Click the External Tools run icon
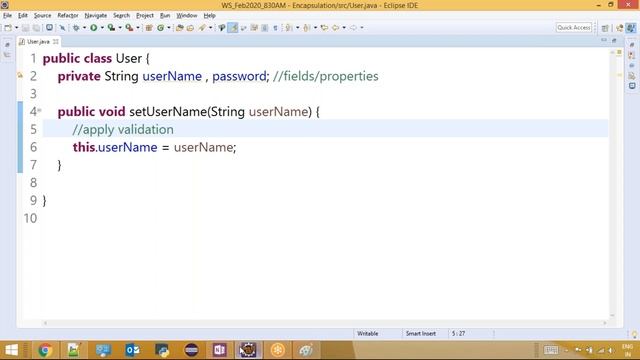 [129, 28]
